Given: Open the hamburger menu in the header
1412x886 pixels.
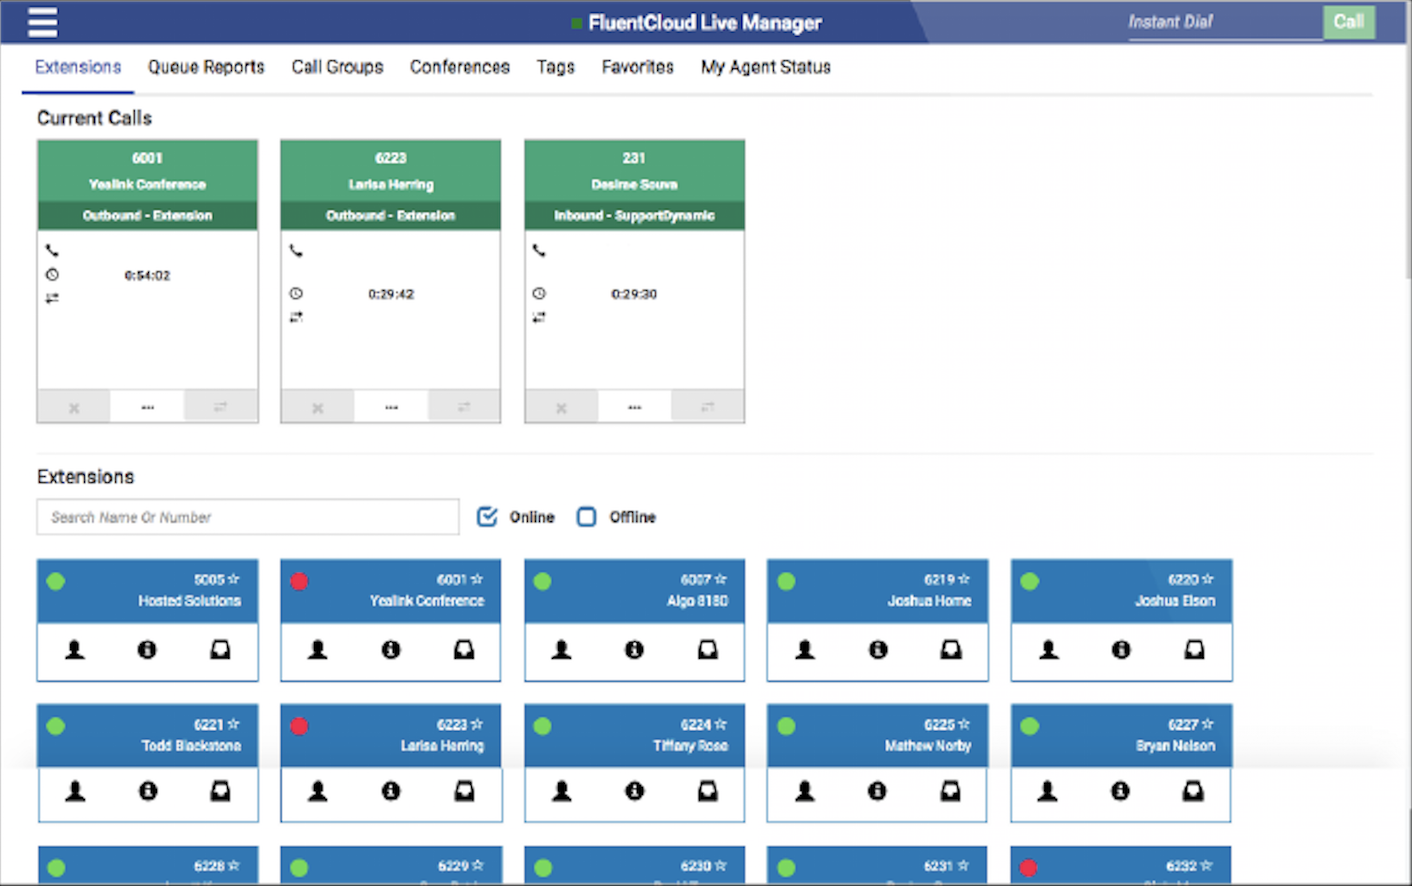Looking at the screenshot, I should click(x=42, y=21).
